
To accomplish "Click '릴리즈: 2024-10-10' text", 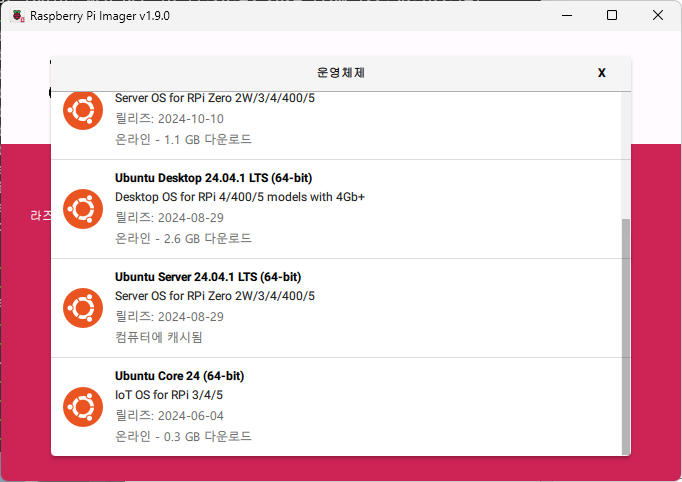I will [x=169, y=119].
